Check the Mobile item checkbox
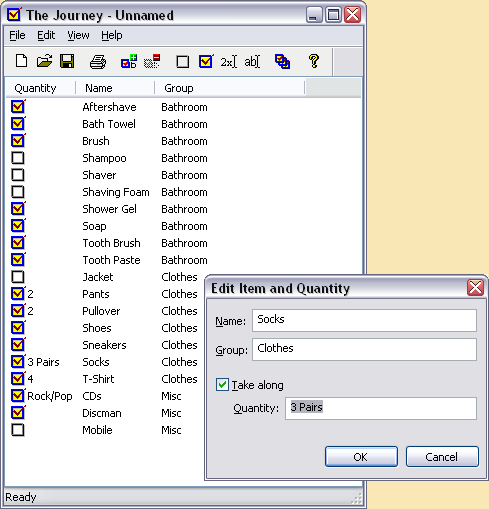489x509 pixels. 18,430
